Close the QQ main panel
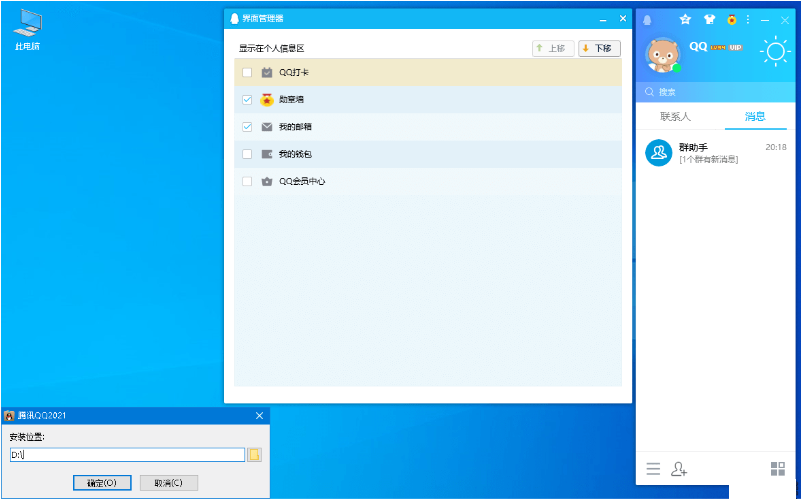The height and width of the screenshot is (499, 801). (785, 20)
